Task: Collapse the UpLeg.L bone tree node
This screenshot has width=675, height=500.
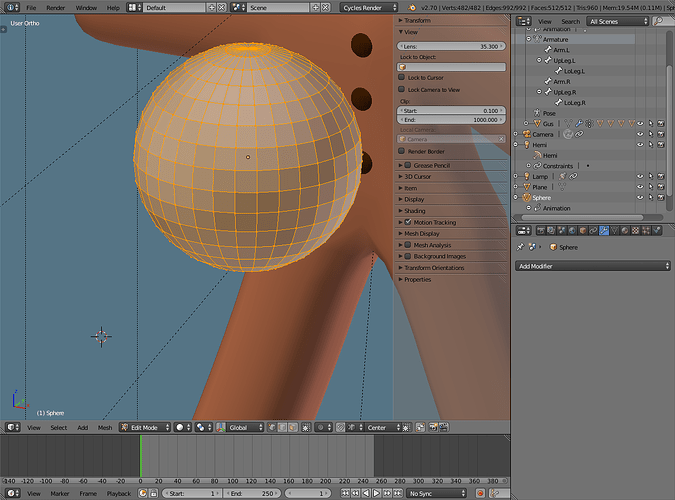Action: 539,60
